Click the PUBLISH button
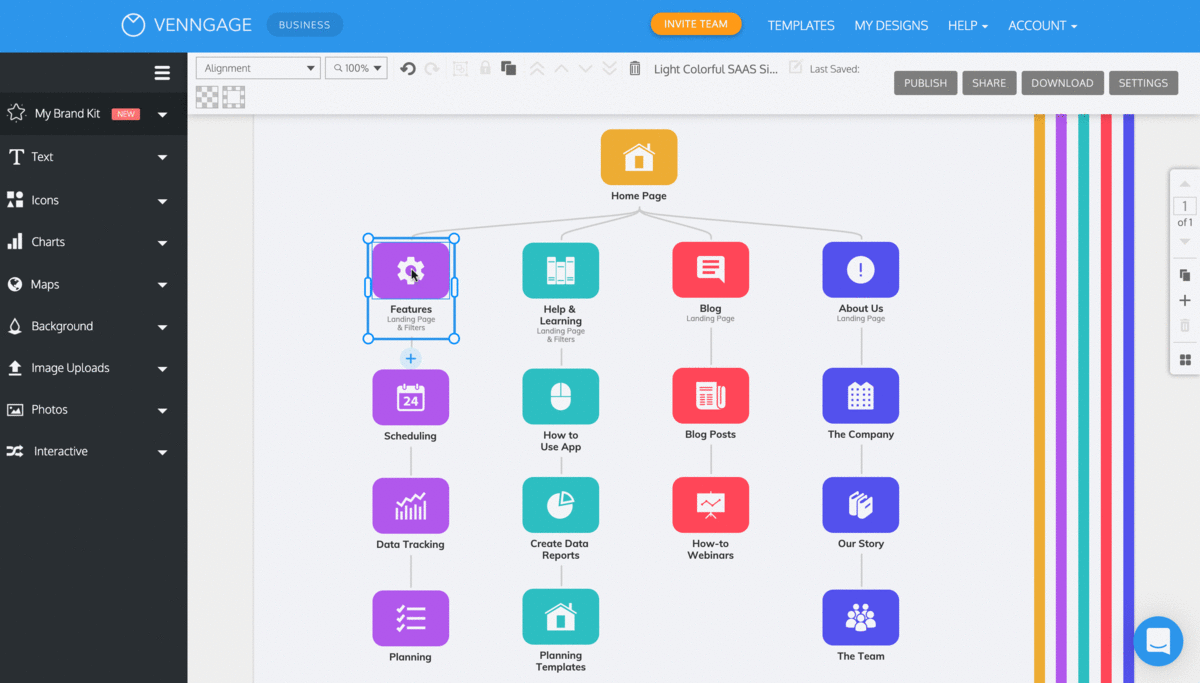1200x683 pixels. click(926, 83)
